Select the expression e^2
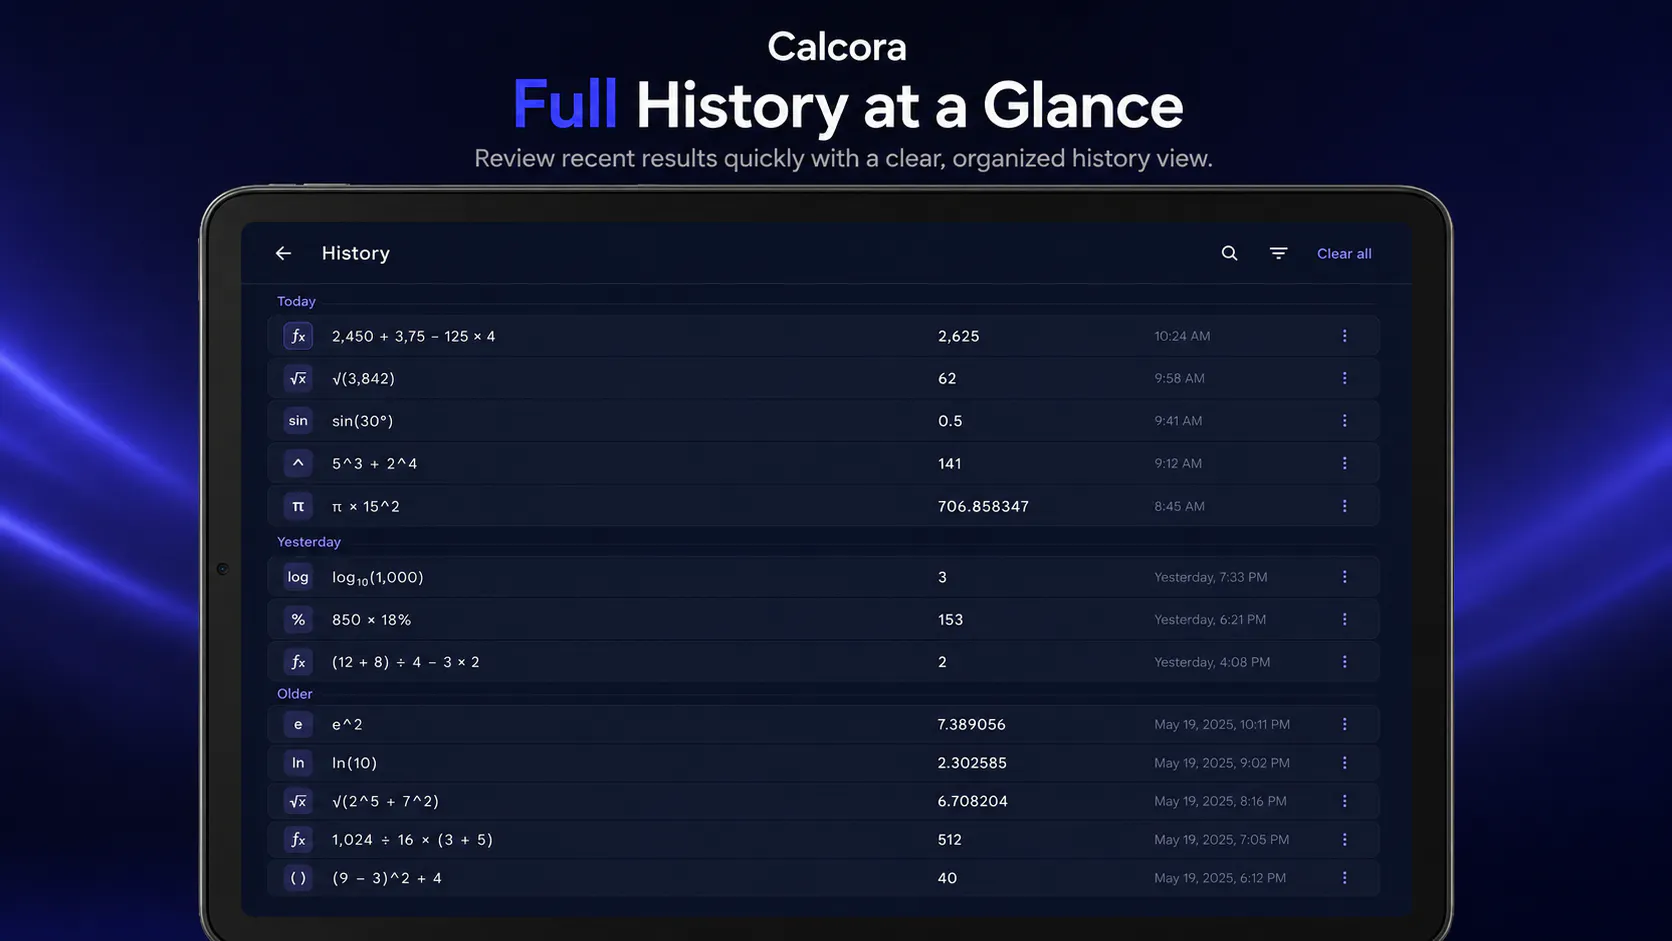This screenshot has height=941, width=1672. [x=348, y=724]
